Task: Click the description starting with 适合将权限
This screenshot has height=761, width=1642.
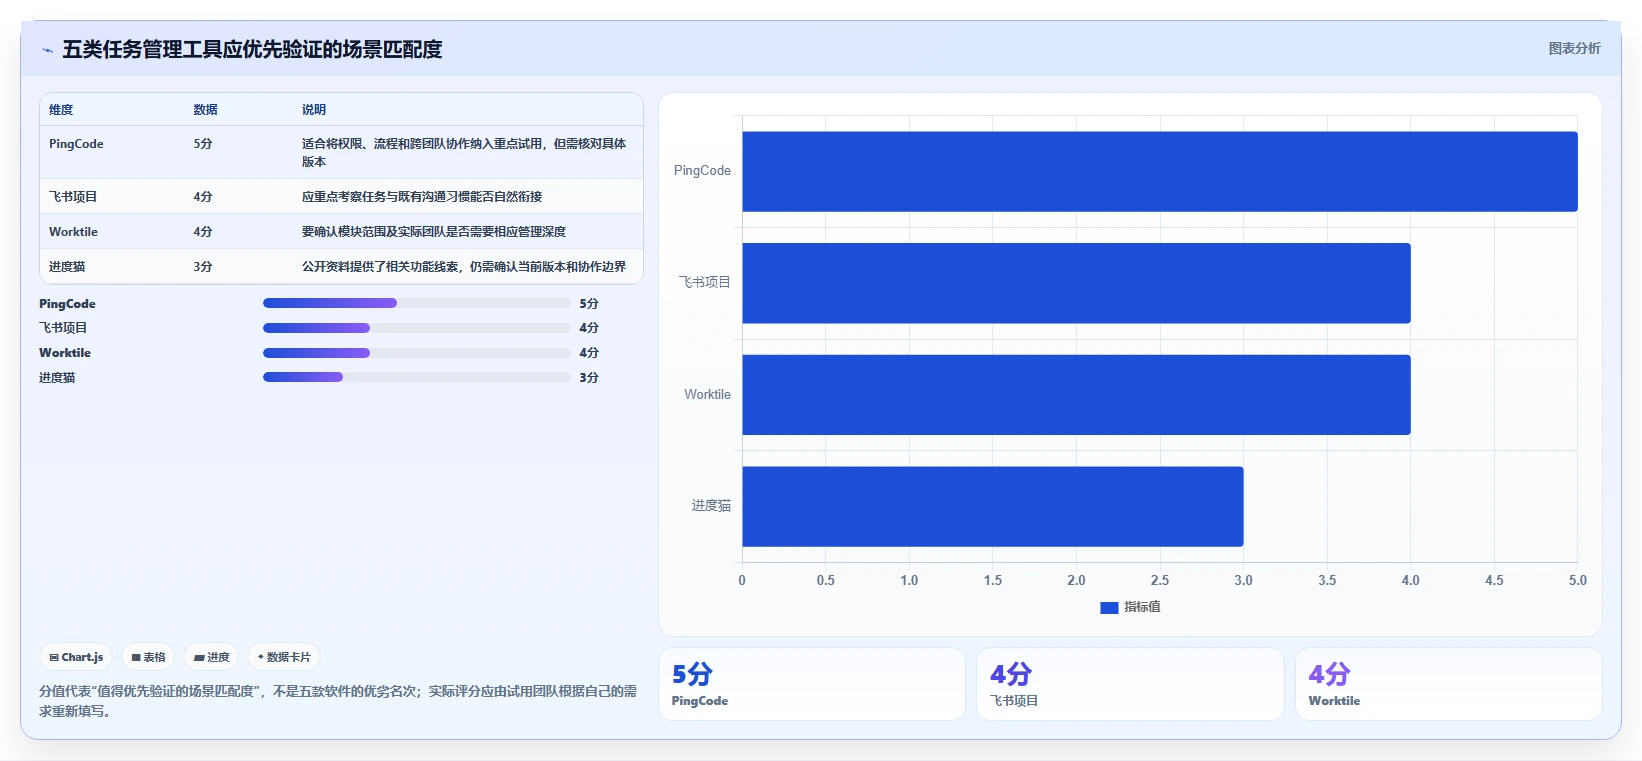Action: pos(464,153)
